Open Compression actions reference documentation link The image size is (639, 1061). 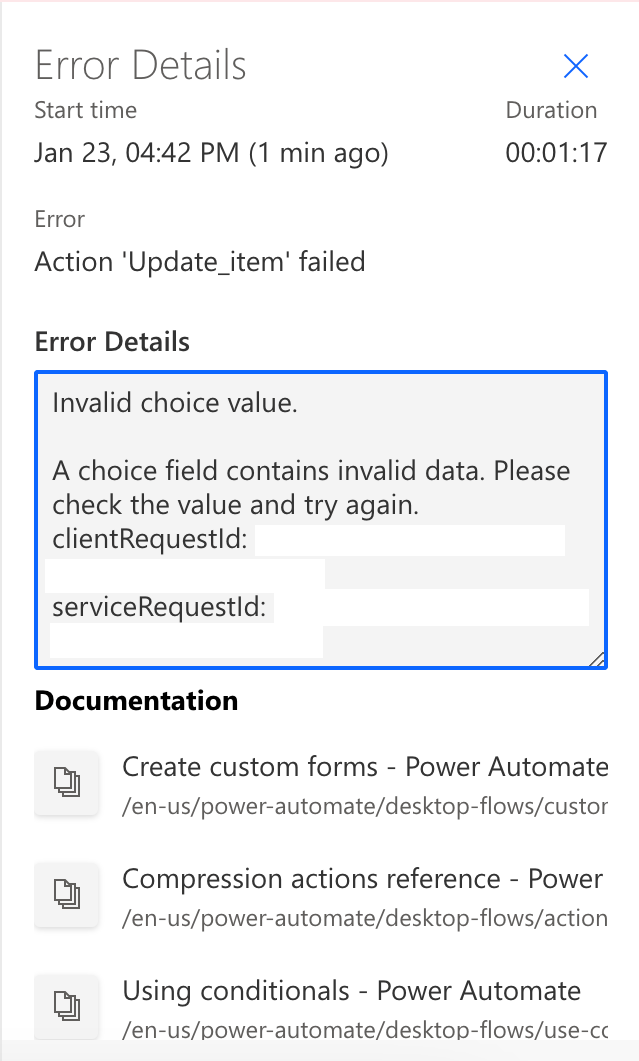[x=362, y=879]
